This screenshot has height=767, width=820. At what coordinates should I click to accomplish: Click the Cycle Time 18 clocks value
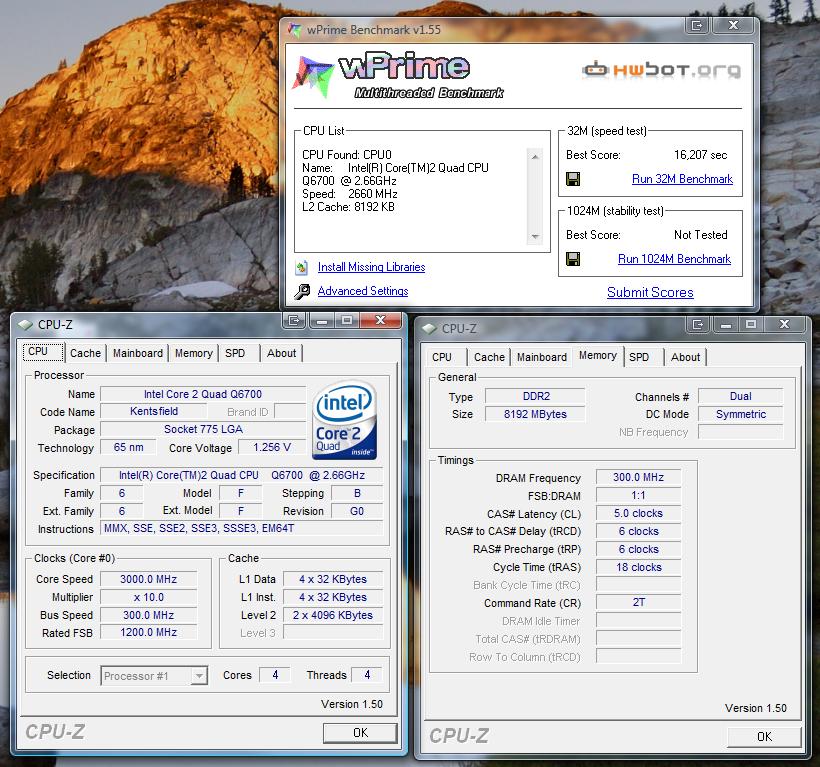coord(639,567)
